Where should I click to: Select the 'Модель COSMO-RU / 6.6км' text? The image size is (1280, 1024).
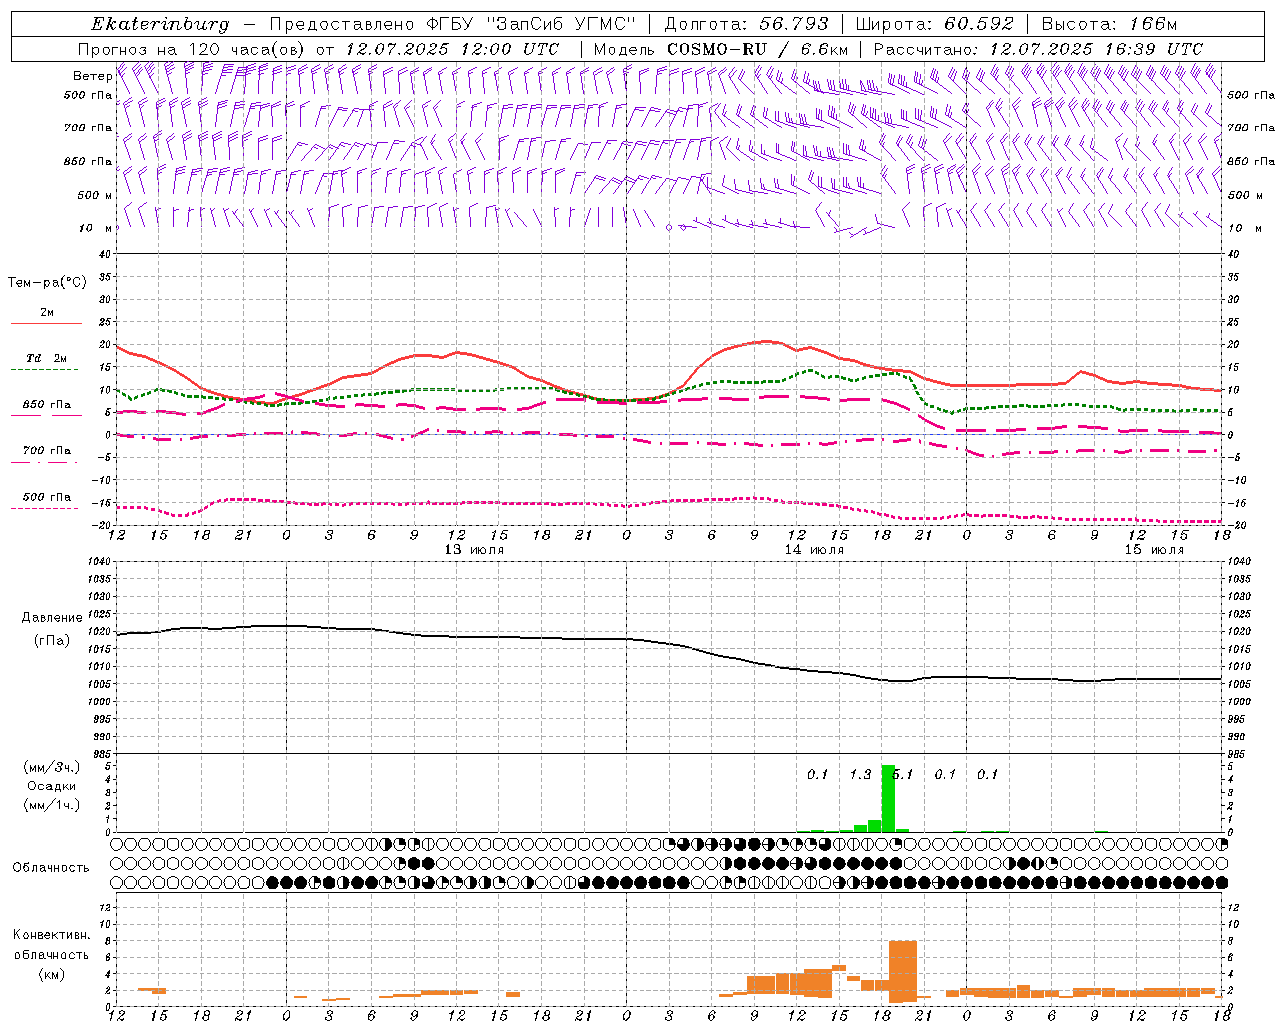(x=721, y=49)
